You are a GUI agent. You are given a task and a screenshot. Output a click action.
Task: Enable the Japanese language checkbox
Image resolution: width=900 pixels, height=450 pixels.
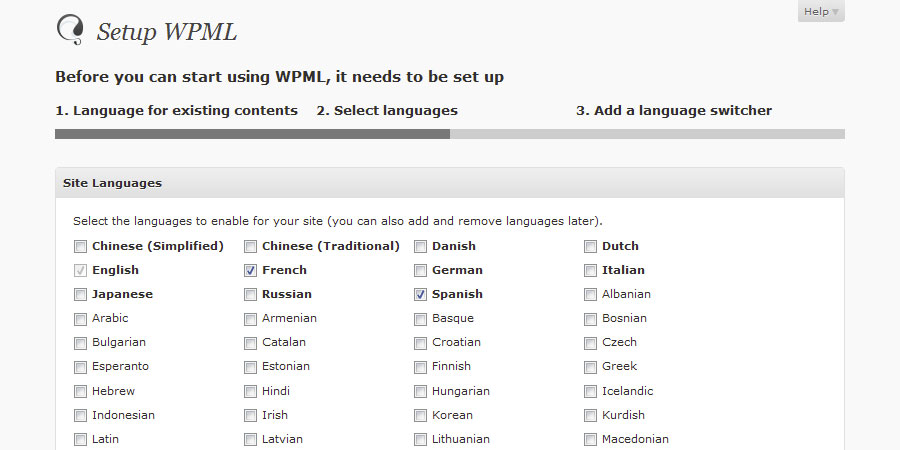(x=80, y=294)
